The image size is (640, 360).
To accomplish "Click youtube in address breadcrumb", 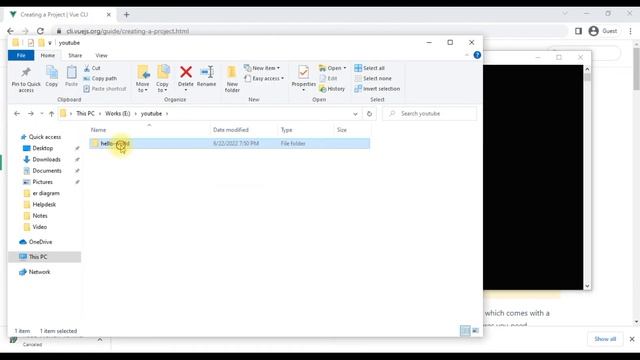I will 151,113.
